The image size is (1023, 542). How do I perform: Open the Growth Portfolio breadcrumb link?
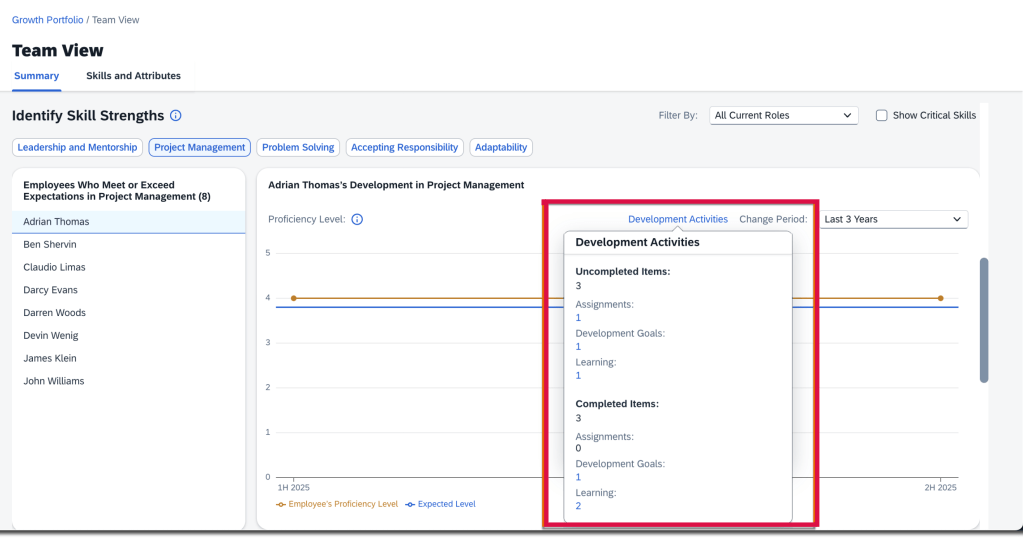point(48,20)
